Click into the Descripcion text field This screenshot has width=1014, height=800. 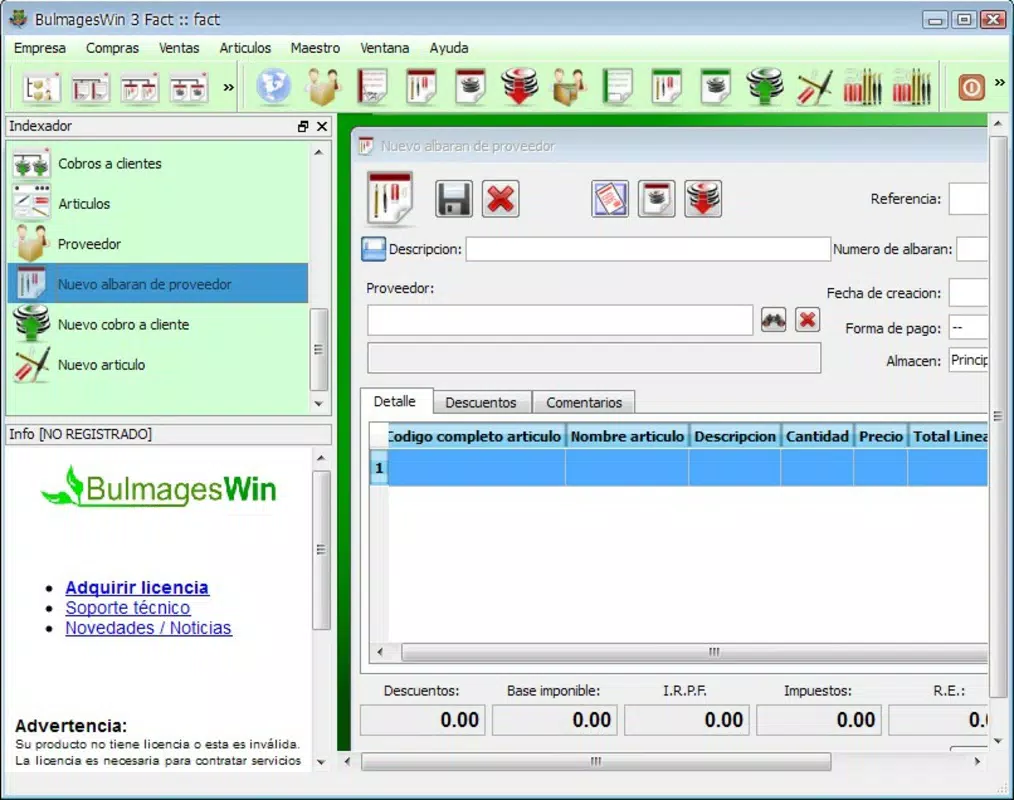coord(648,249)
